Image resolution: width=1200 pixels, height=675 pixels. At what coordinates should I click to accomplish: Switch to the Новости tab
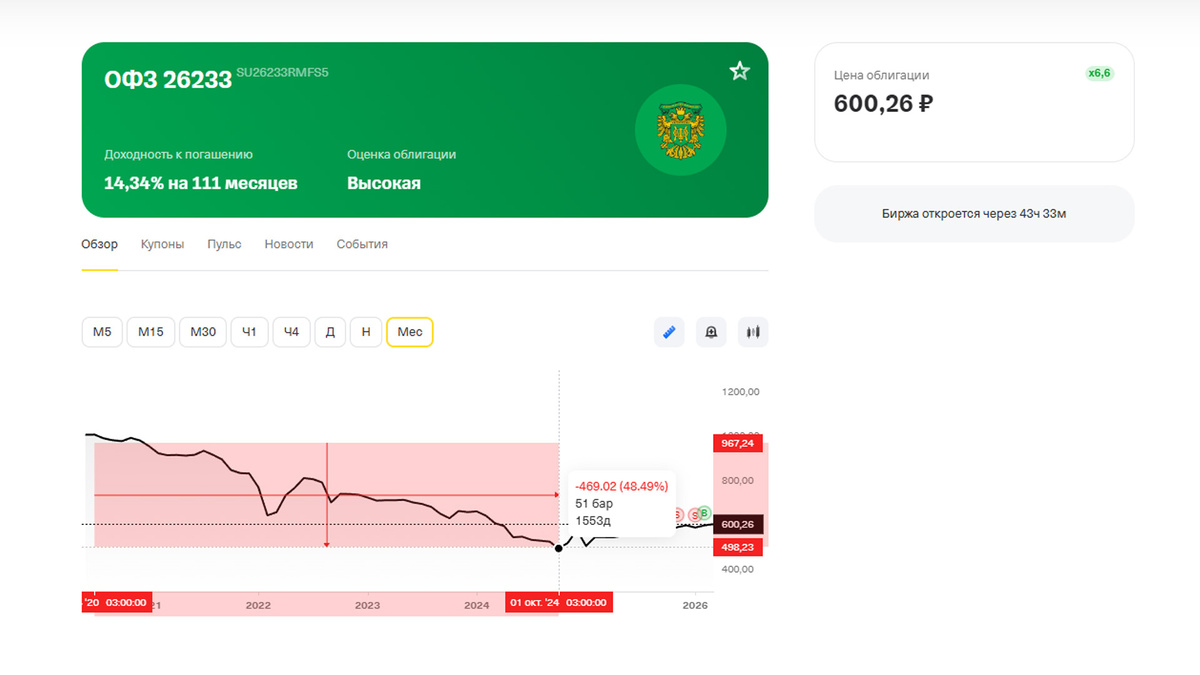point(288,243)
